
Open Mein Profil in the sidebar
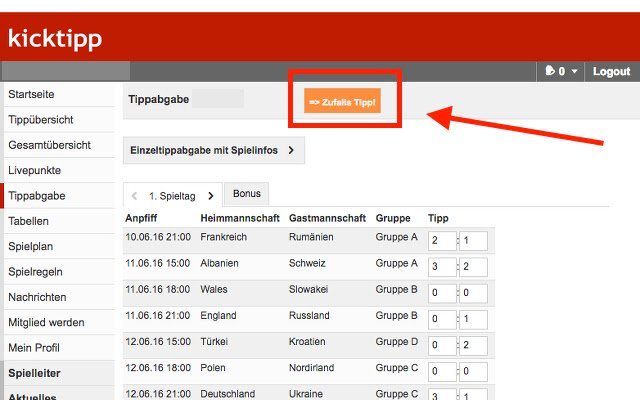(59, 347)
